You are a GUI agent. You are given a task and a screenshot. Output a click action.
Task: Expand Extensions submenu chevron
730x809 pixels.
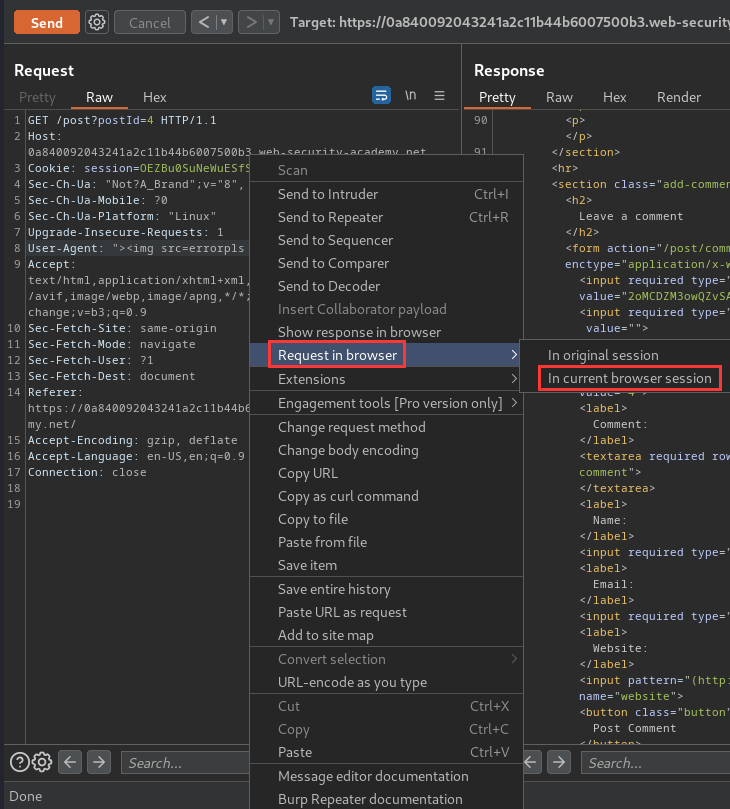coord(513,379)
